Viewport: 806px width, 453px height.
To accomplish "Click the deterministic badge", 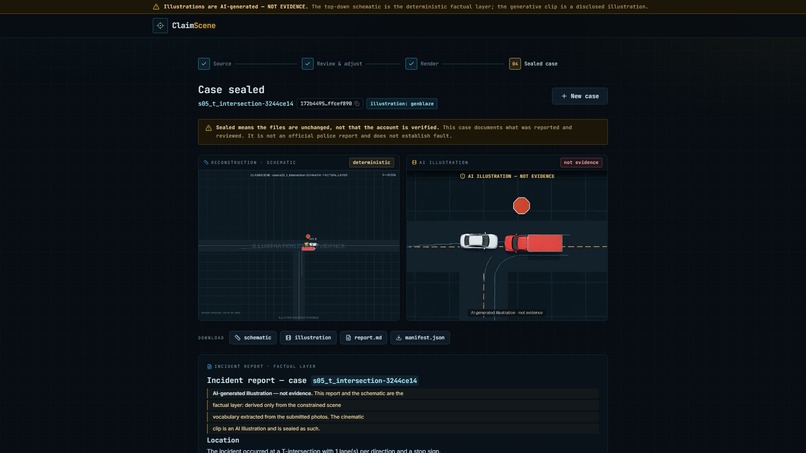I will coord(371,162).
